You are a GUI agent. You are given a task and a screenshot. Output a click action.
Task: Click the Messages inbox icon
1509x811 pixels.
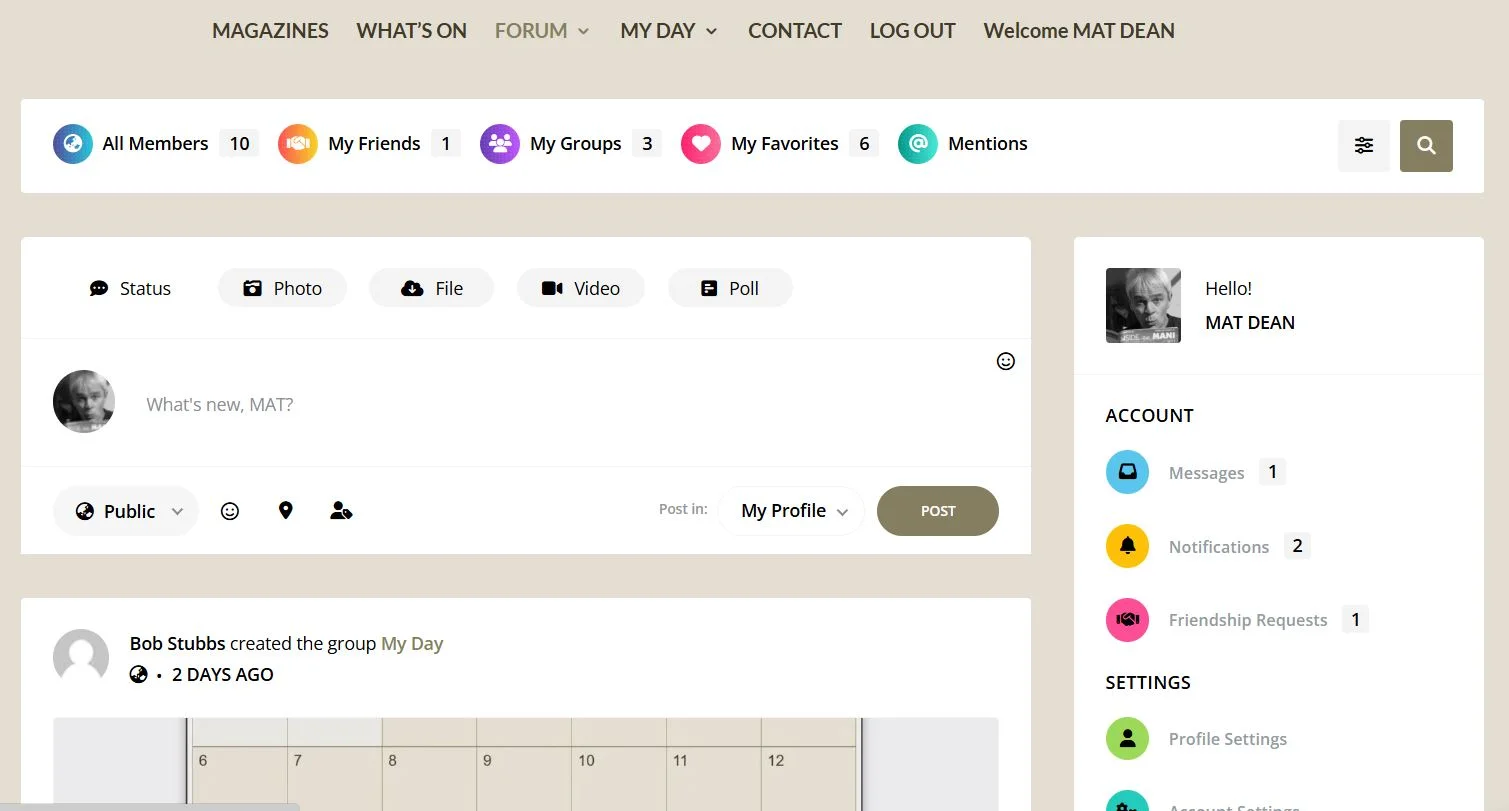click(x=1127, y=472)
